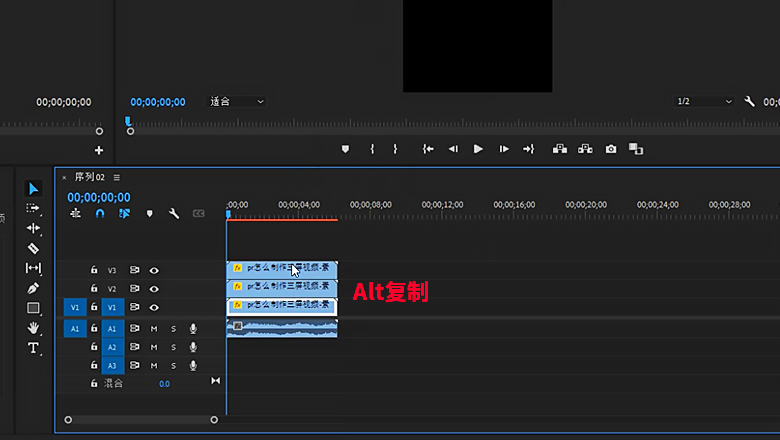
Task: Click Export Frame camera icon
Action: pyautogui.click(x=611, y=149)
